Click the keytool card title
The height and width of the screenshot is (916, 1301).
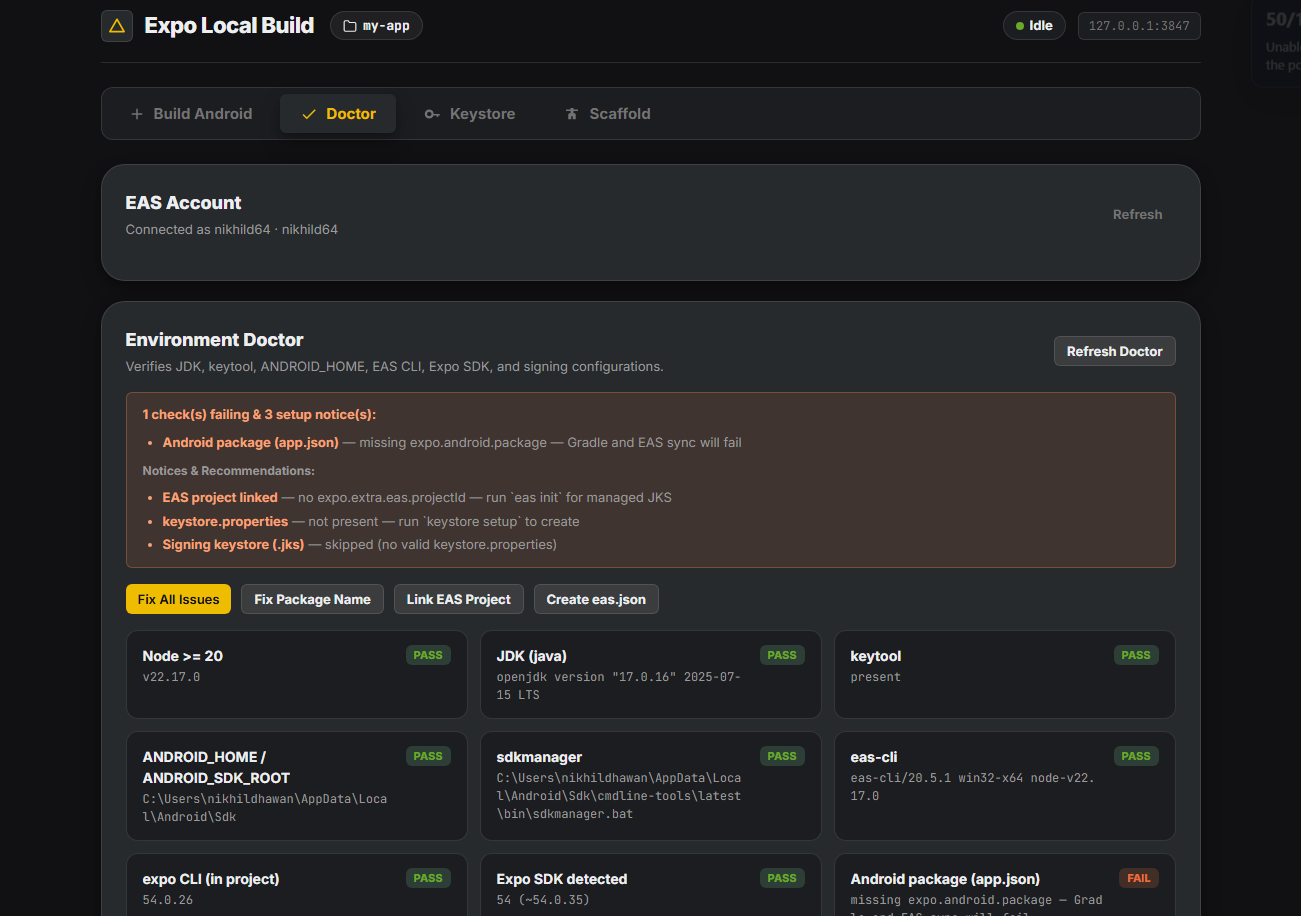coord(876,657)
